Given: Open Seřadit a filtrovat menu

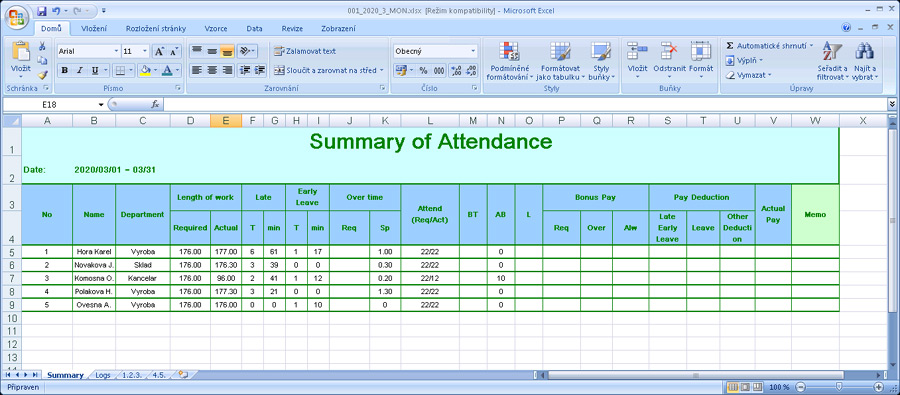Looking at the screenshot, I should tap(832, 60).
